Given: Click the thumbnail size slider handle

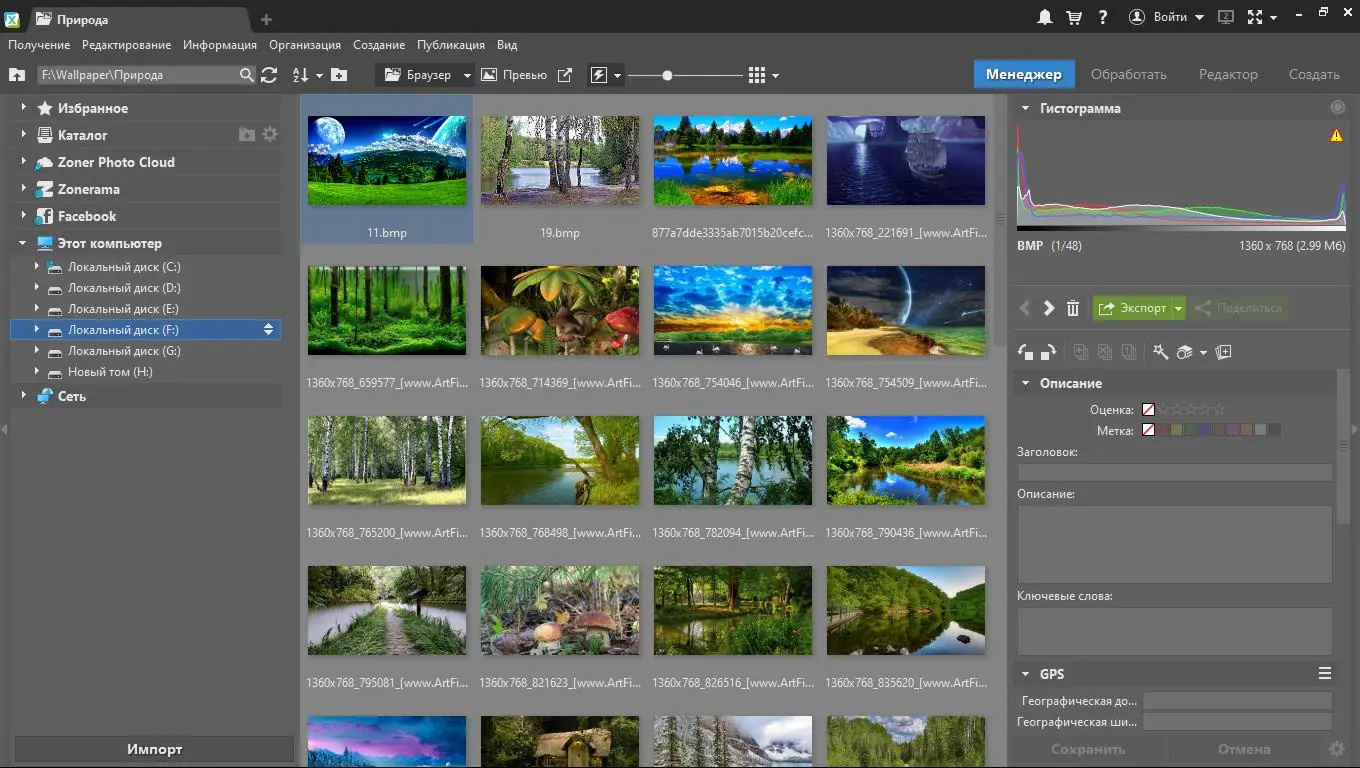Looking at the screenshot, I should pyautogui.click(x=667, y=75).
